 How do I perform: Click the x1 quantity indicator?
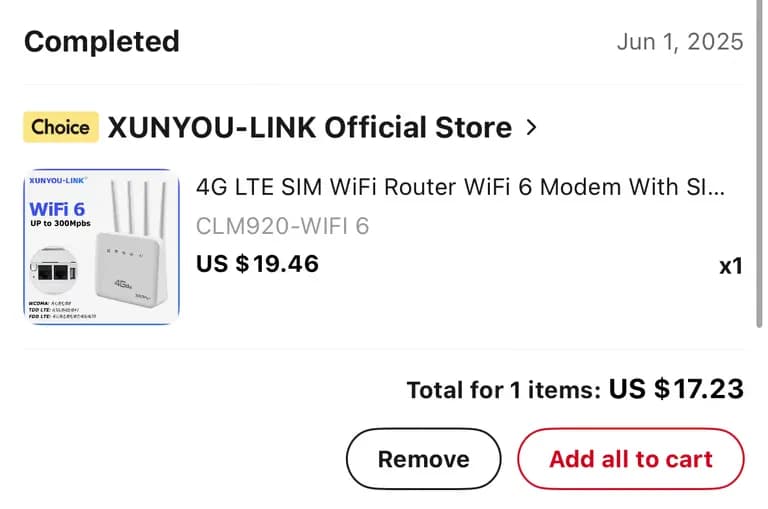pyautogui.click(x=731, y=266)
